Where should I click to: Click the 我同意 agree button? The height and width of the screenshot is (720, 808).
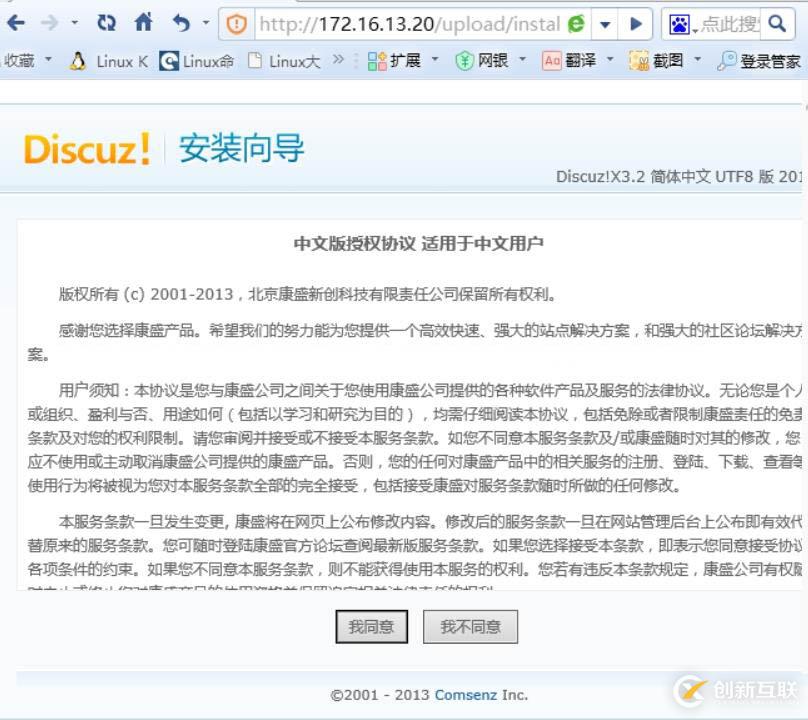(372, 627)
